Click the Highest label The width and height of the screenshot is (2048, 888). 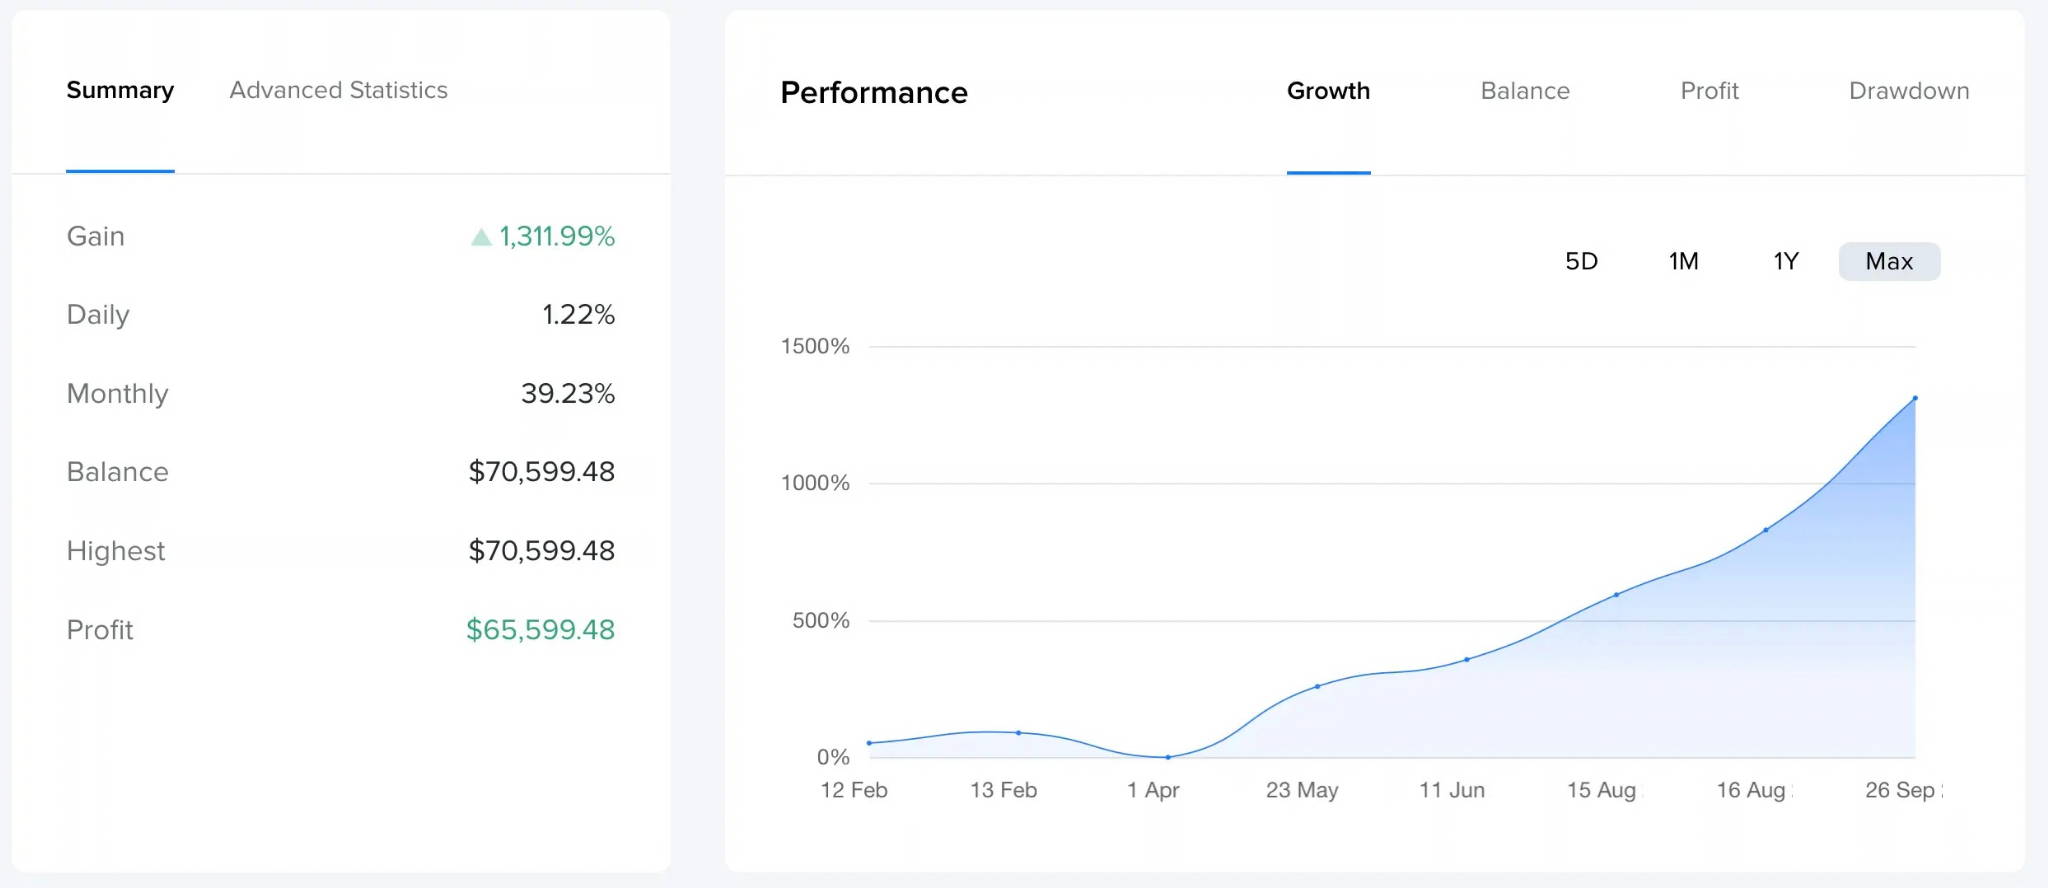(x=116, y=551)
